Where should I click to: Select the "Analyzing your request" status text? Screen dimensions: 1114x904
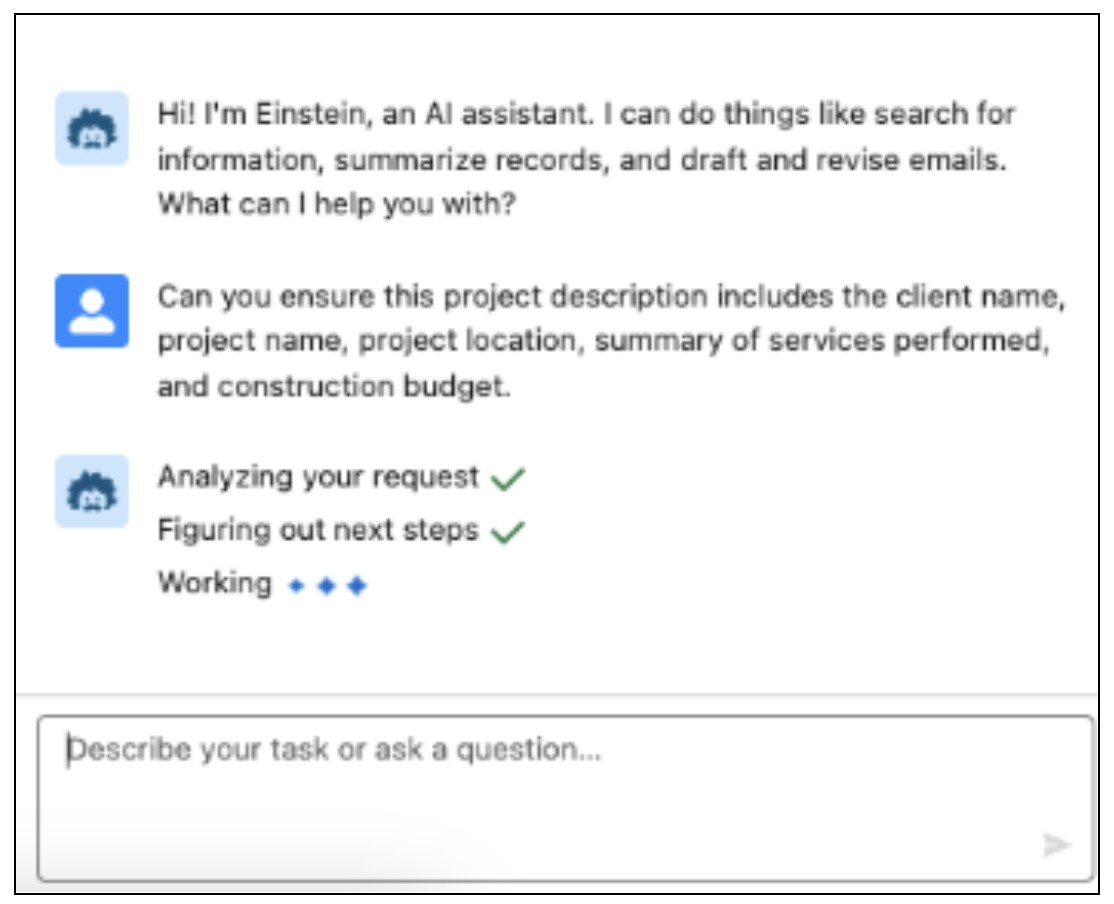tap(318, 478)
